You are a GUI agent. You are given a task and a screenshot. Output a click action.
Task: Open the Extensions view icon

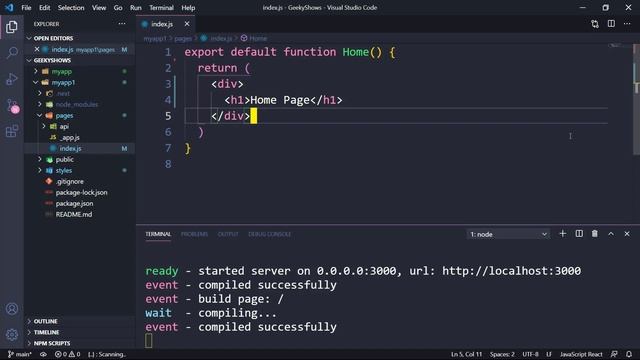coord(12,131)
